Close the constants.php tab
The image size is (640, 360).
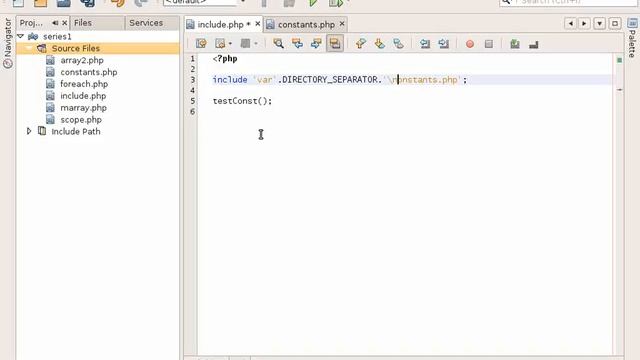[342, 24]
